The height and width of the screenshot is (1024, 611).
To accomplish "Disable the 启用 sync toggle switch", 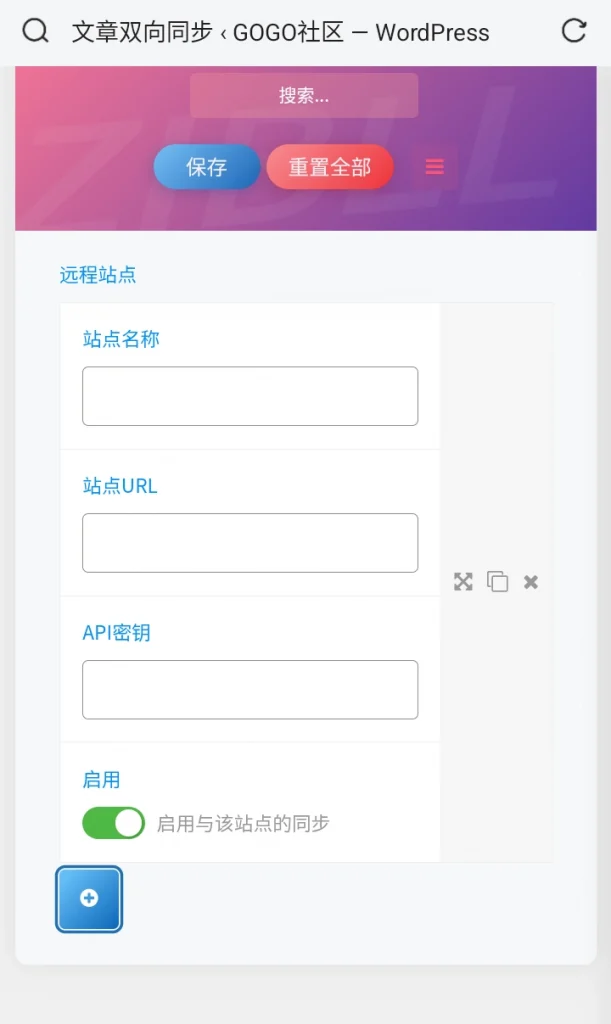I will 114,823.
